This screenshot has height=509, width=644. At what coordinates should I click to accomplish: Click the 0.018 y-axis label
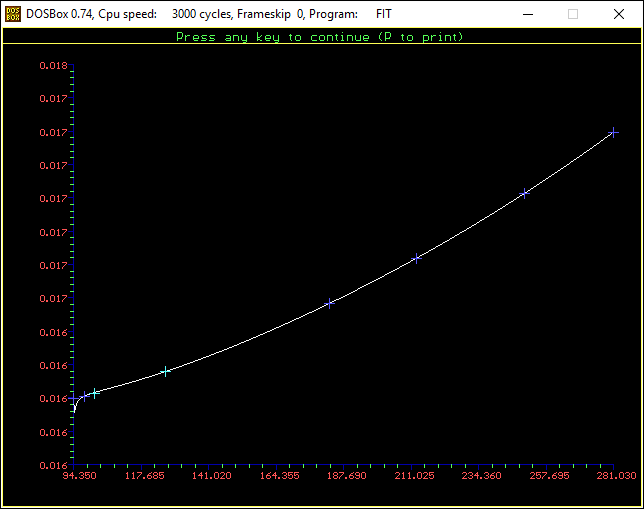coord(53,66)
